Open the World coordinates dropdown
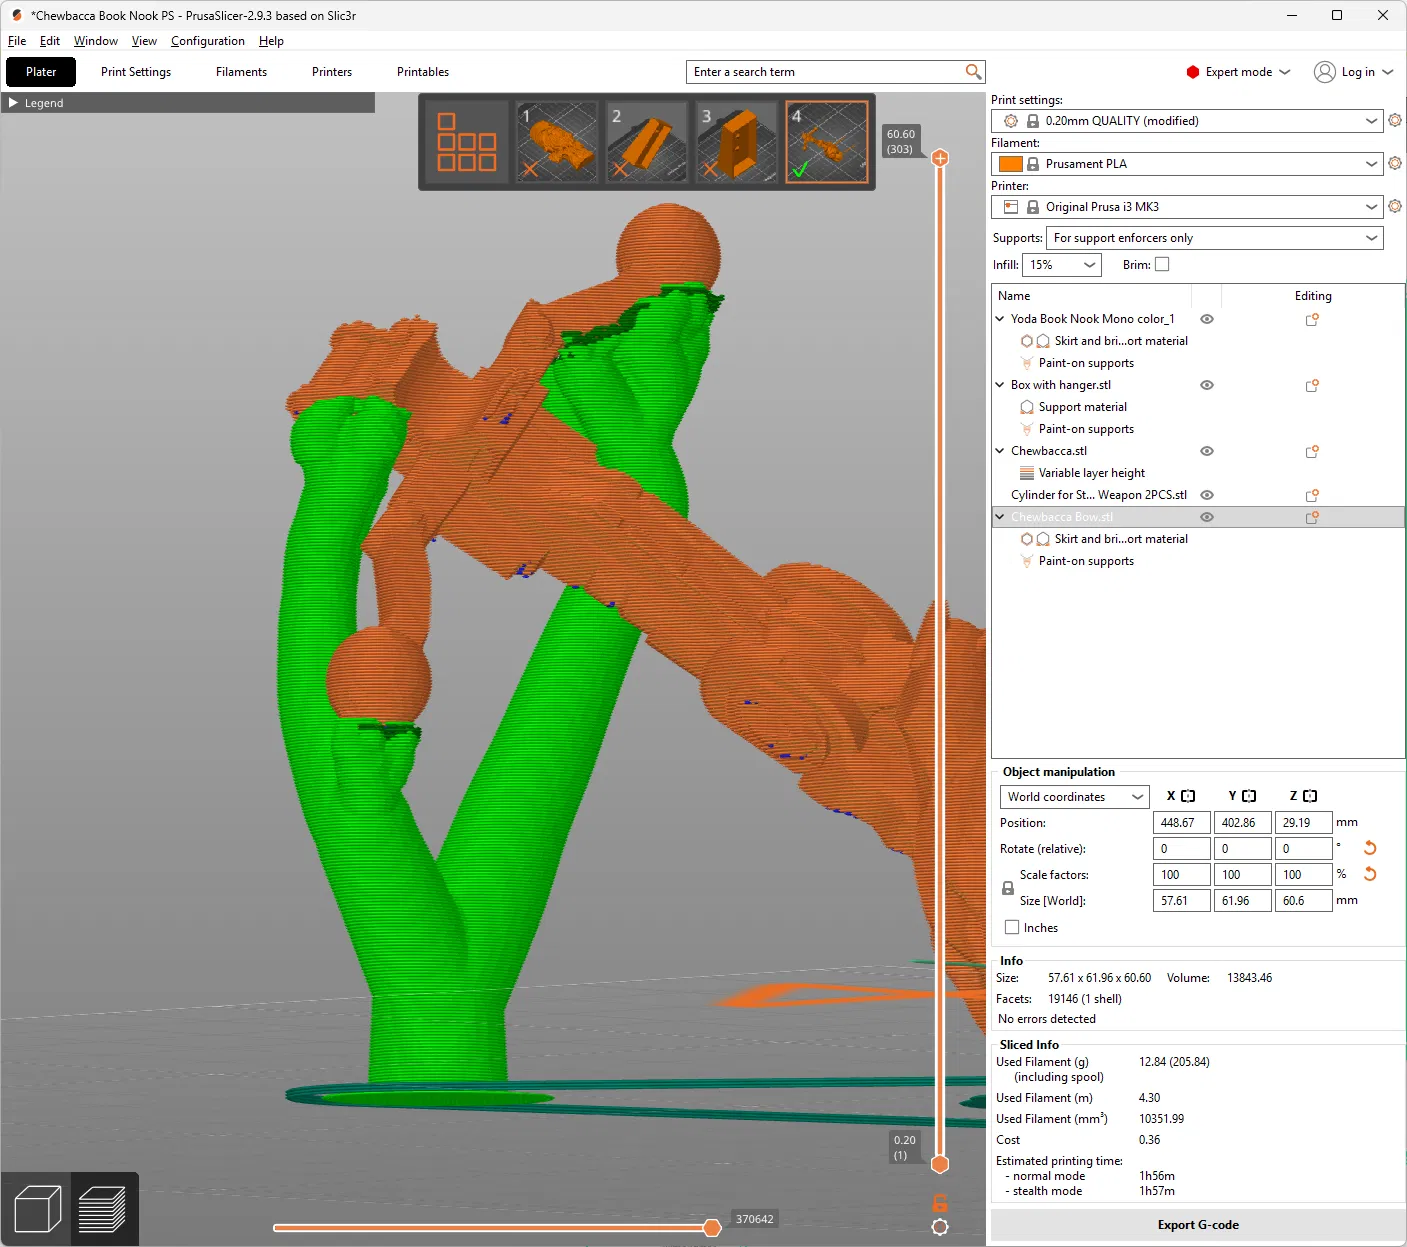This screenshot has width=1407, height=1247. coord(1074,797)
